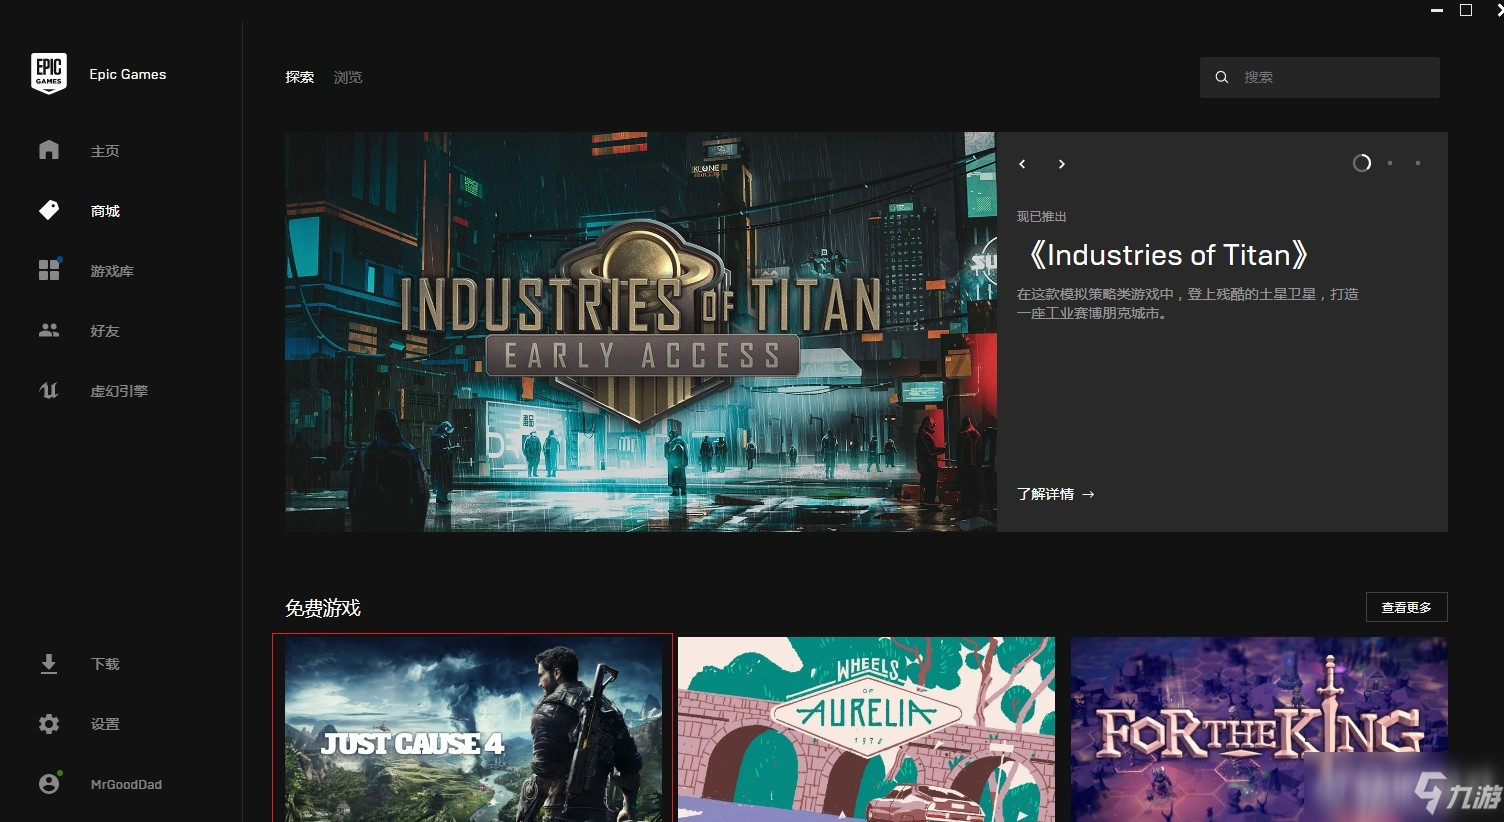Open the Just Cause 4 free game card
This screenshot has height=822, width=1504.
tap(474, 729)
